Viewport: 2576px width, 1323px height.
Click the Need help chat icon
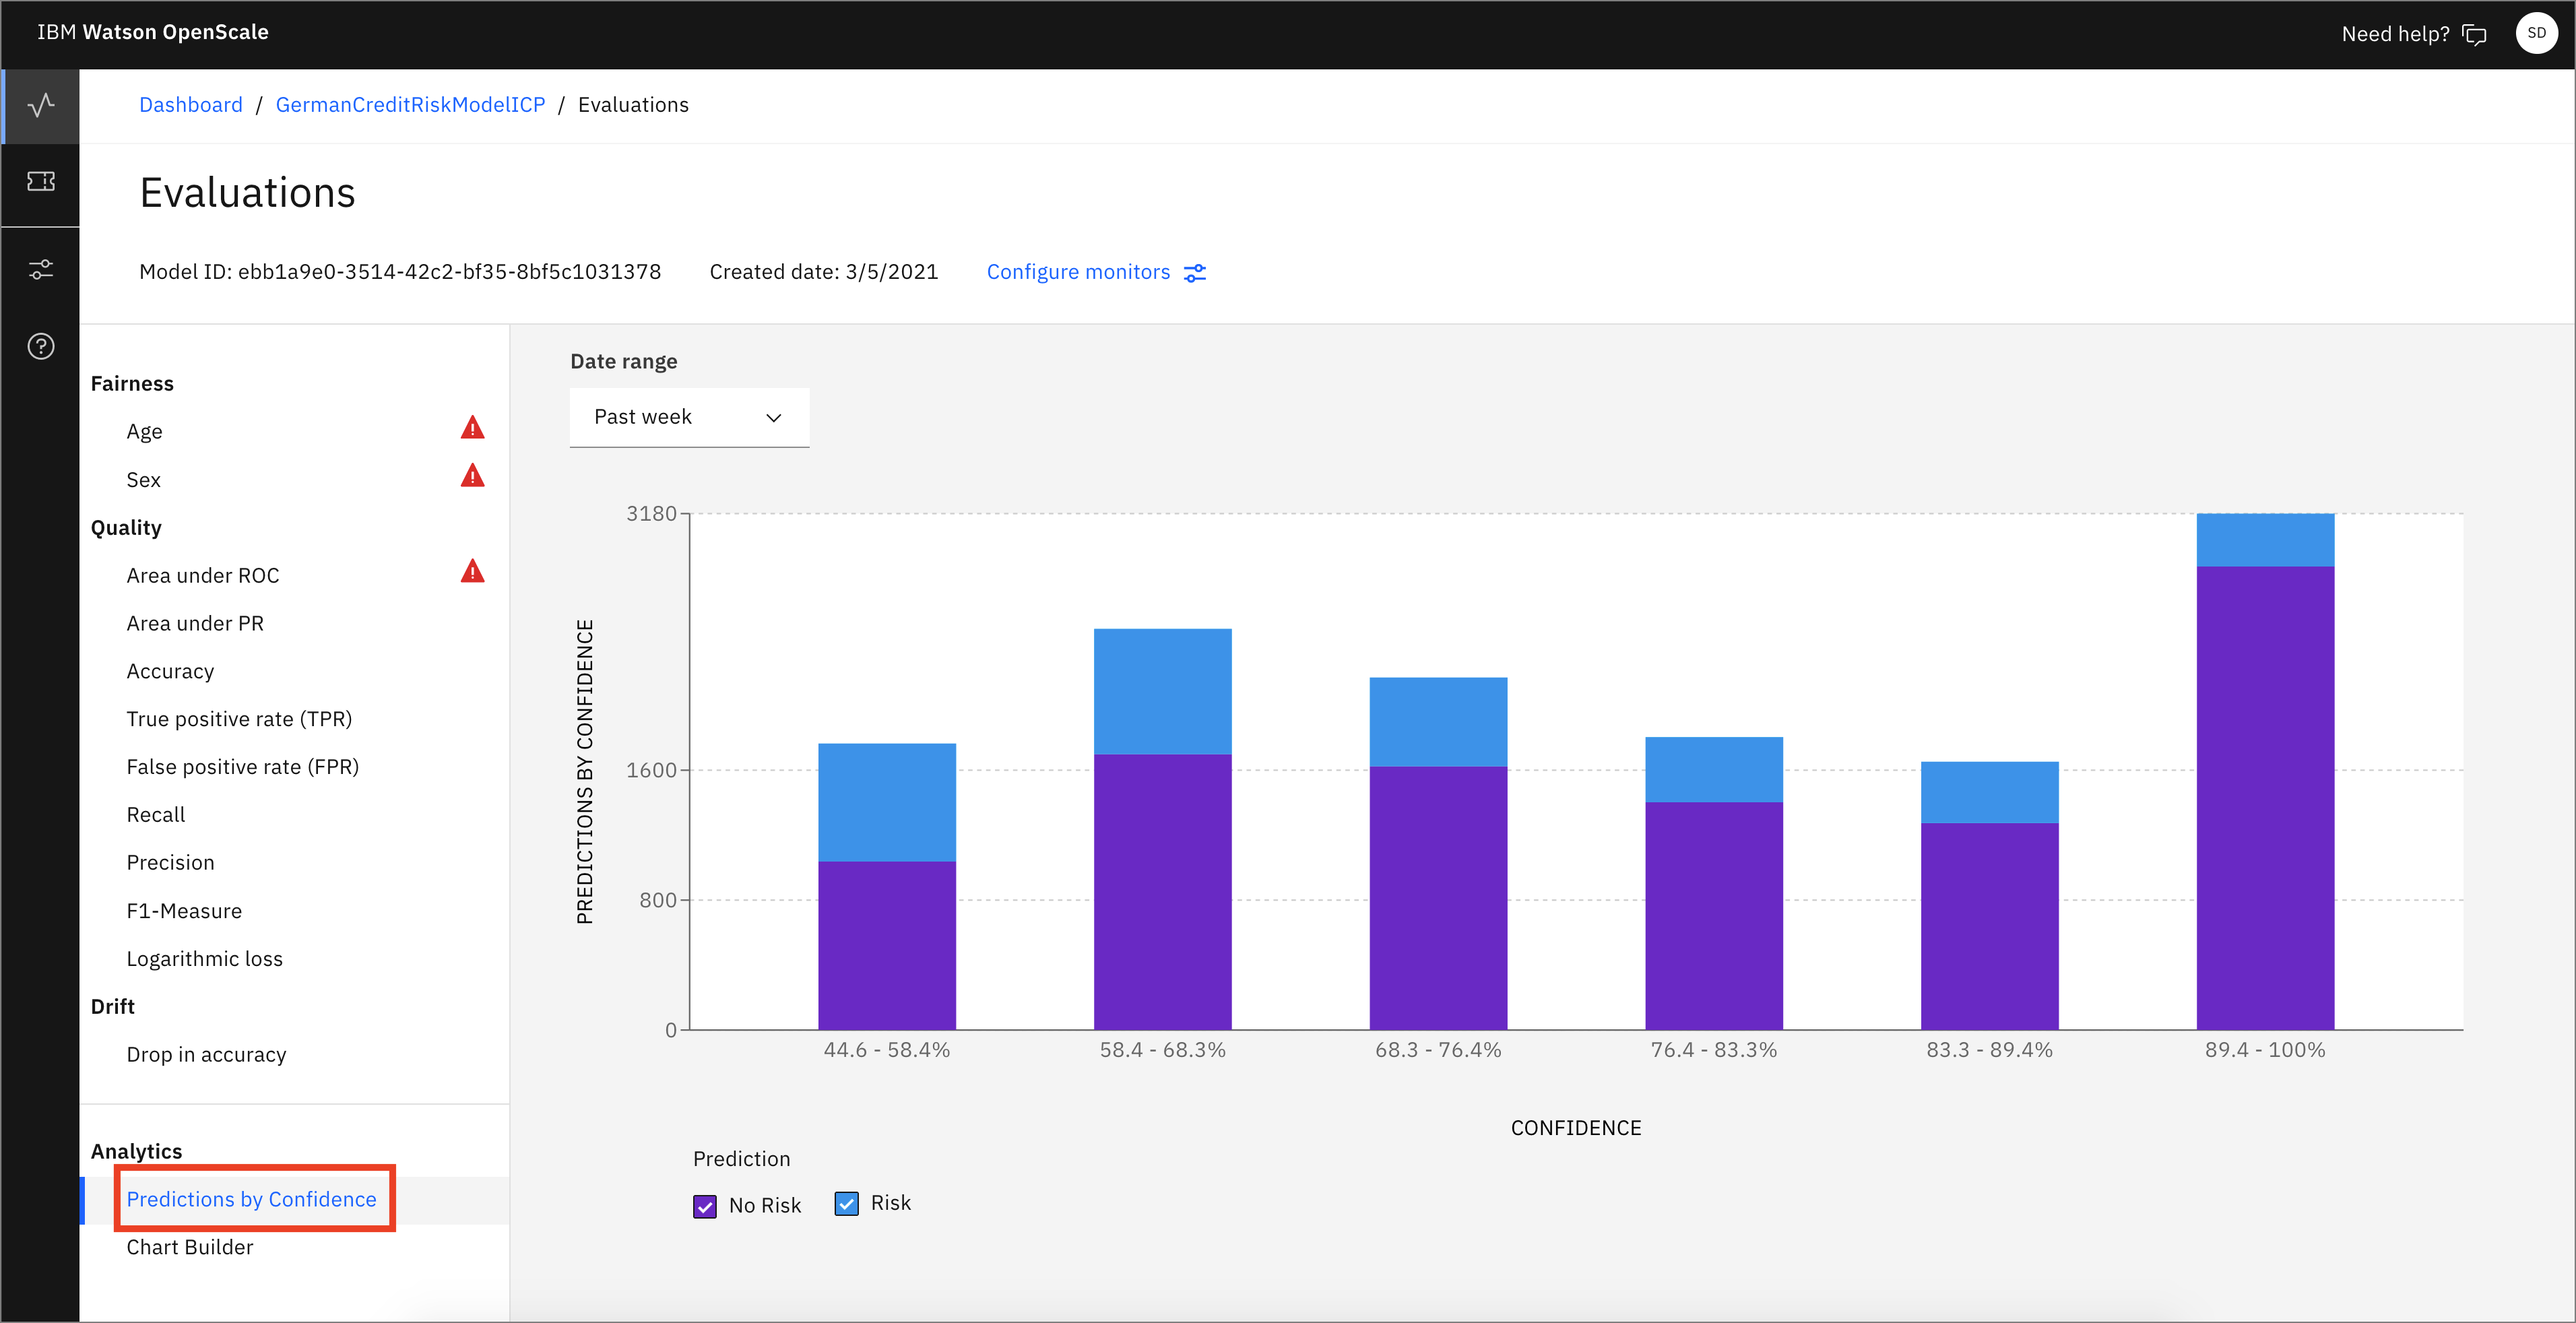2474,35
